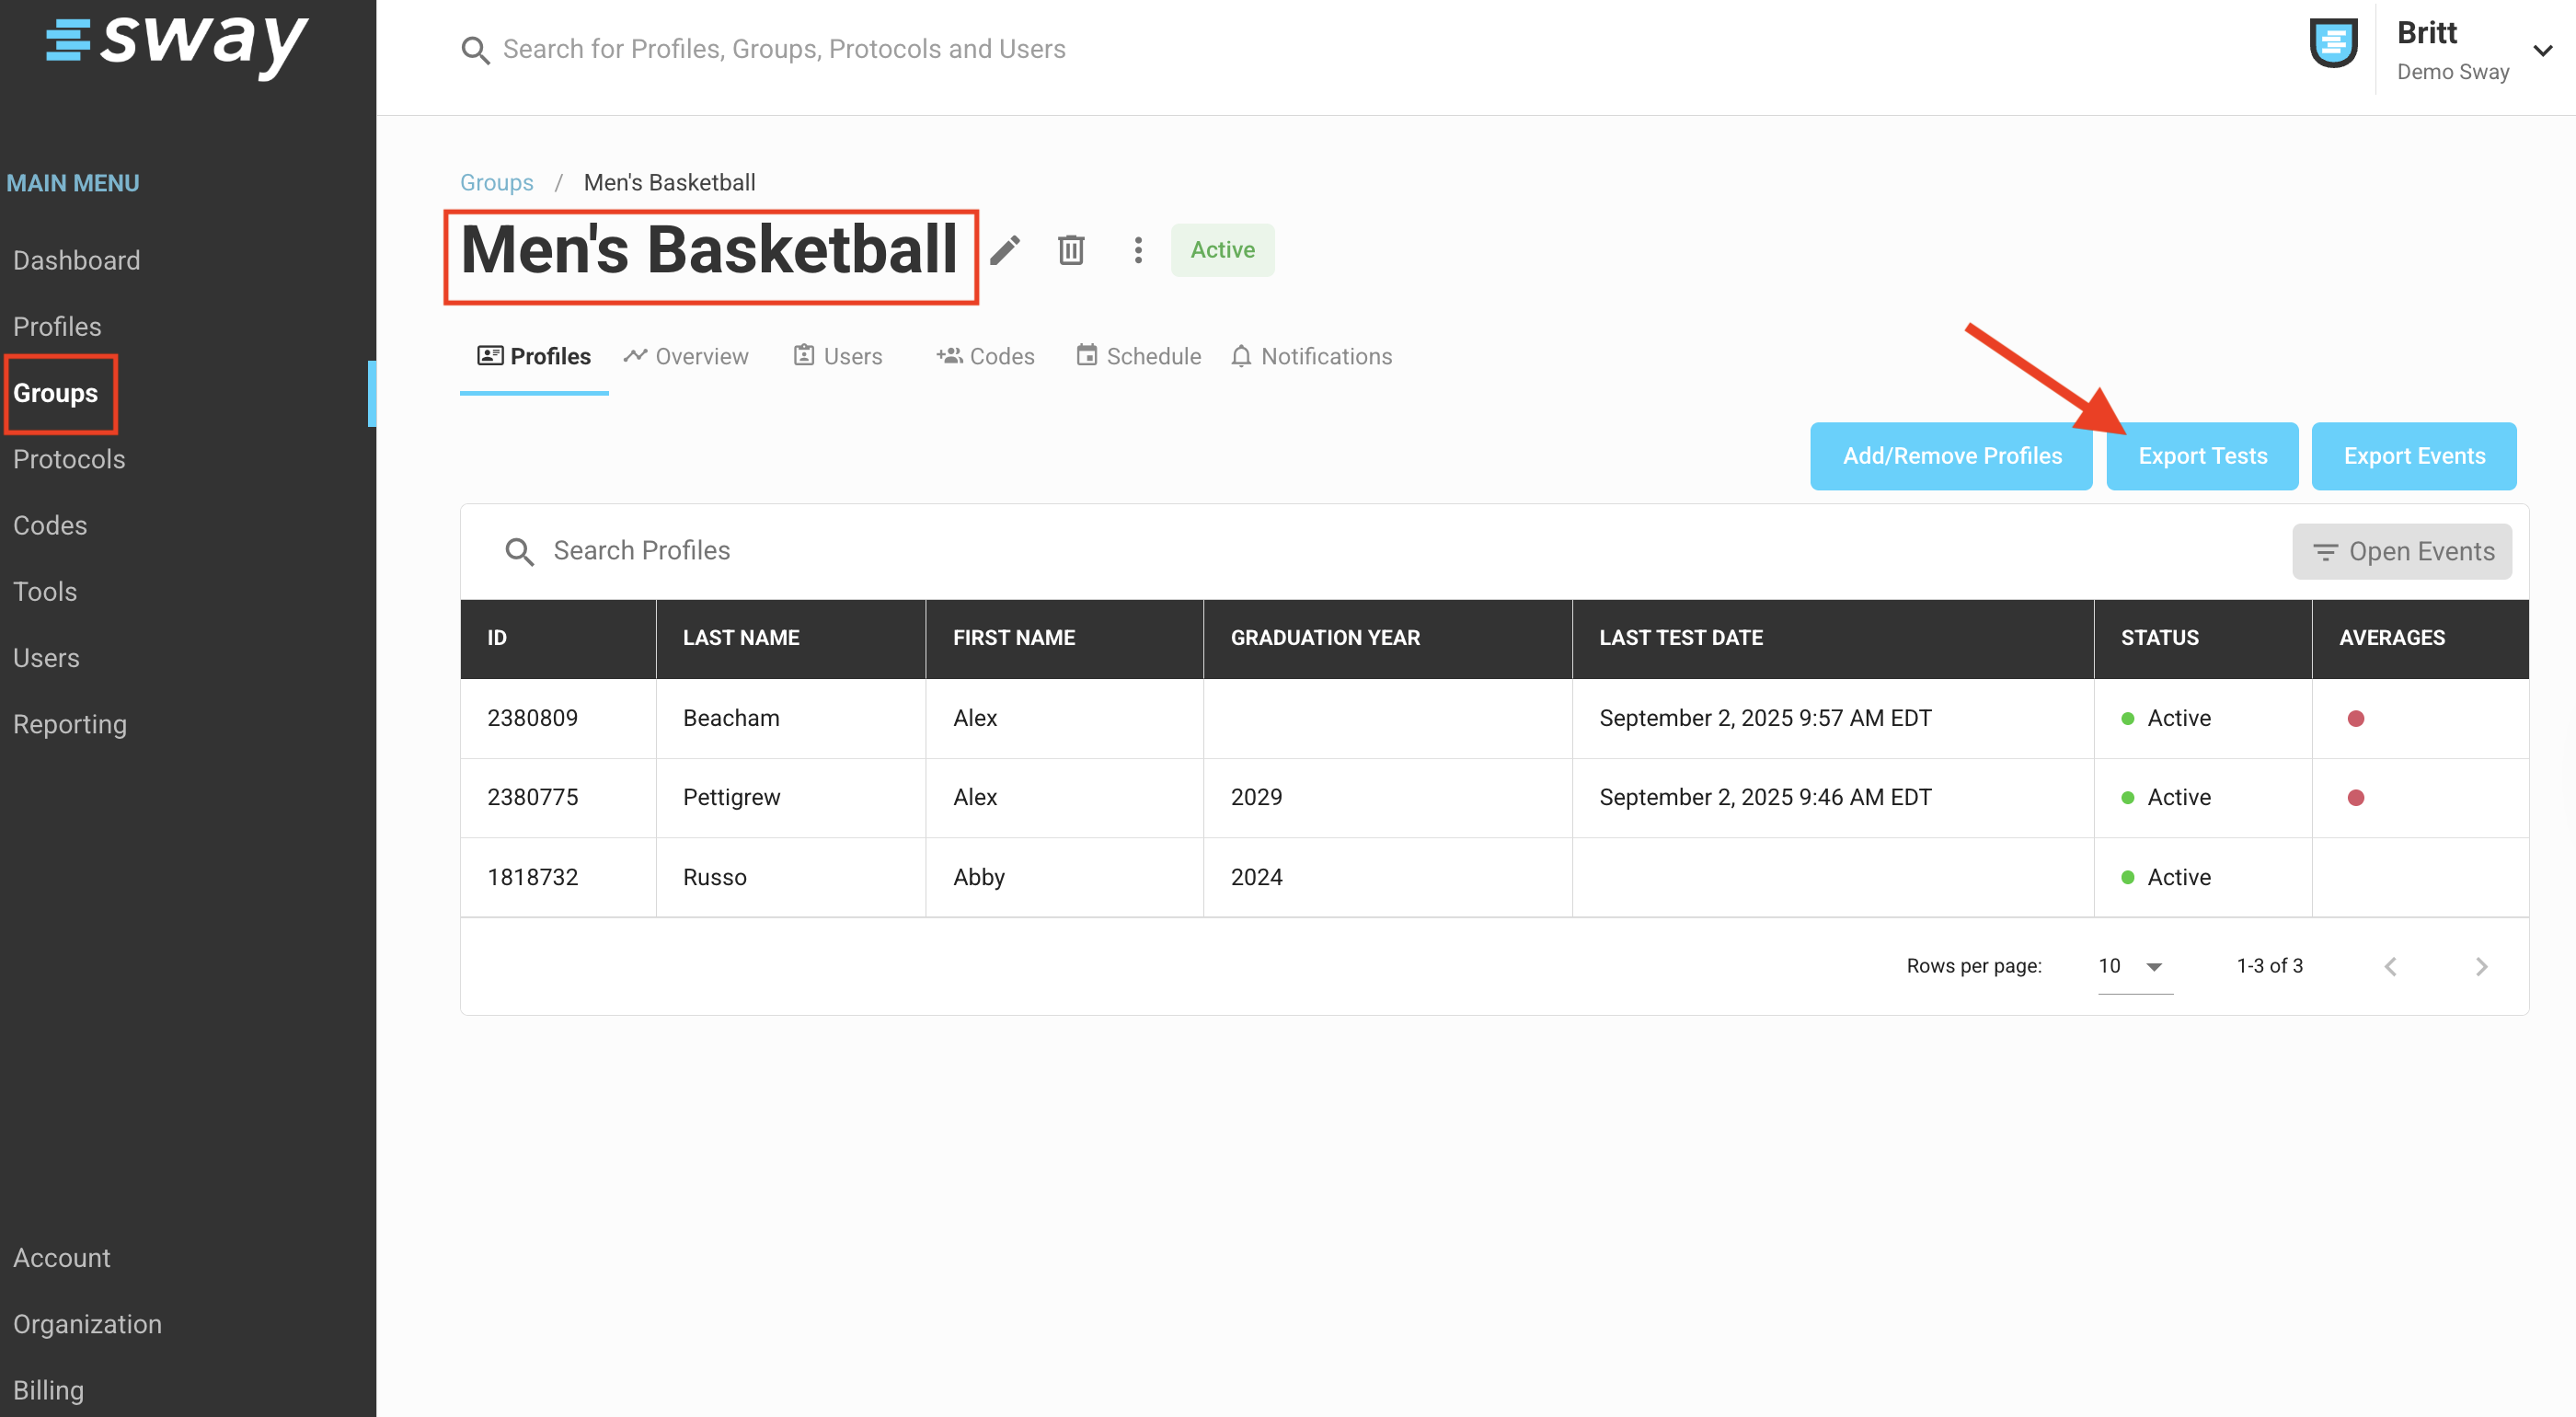The image size is (2576, 1417).
Task: Expand the Britt user account dropdown
Action: pos(2543,50)
